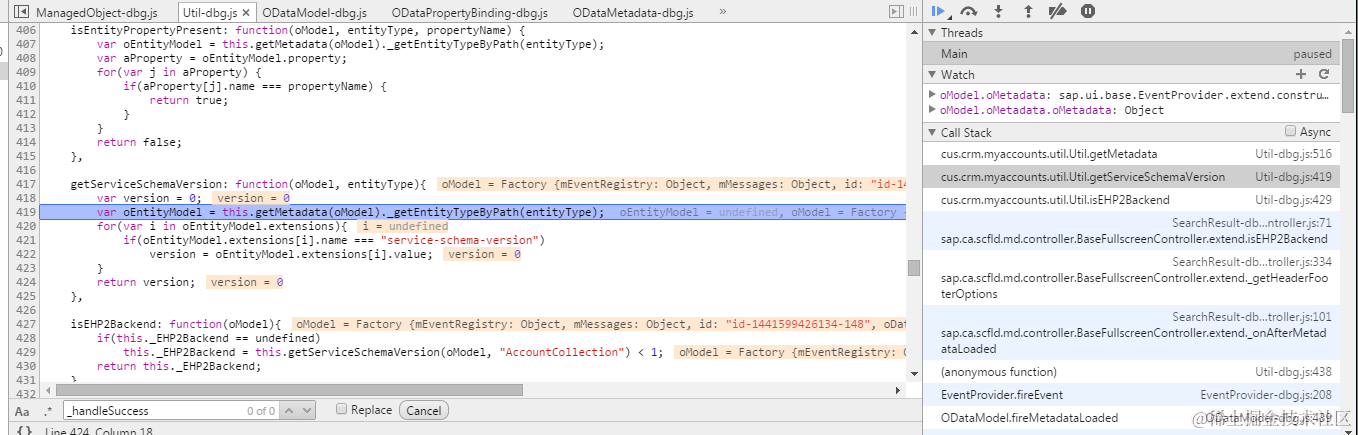Toggle pause on exceptions
This screenshot has width=1358, height=435.
(x=1087, y=11)
